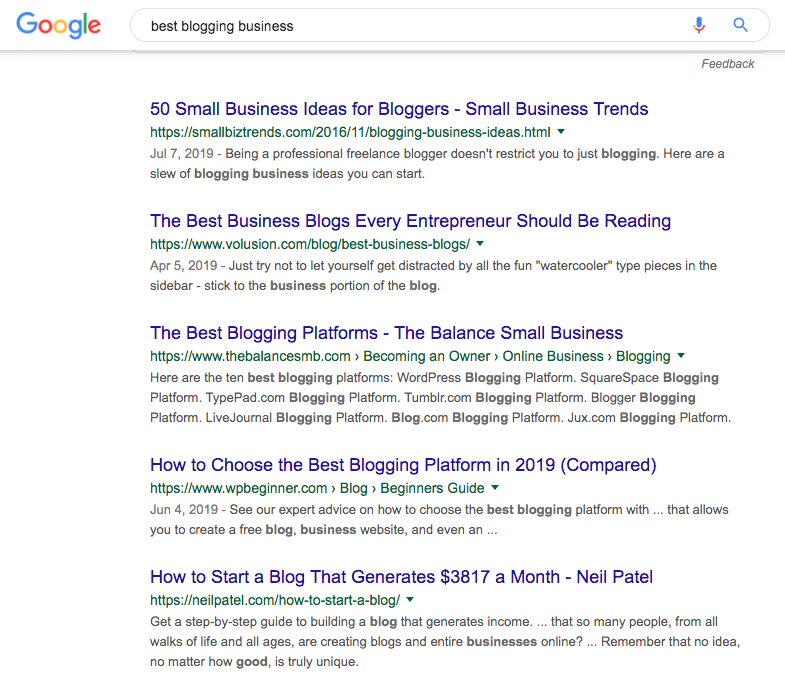This screenshot has width=785, height=684.
Task: Open Neil Patel 'How to Start a Blog' result
Action: (402, 577)
